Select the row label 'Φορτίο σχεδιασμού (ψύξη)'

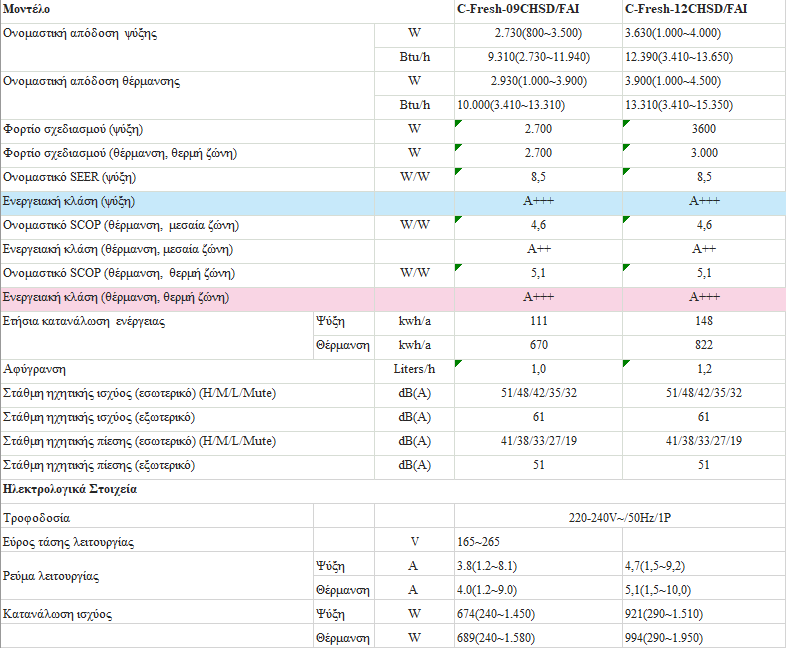(73, 129)
